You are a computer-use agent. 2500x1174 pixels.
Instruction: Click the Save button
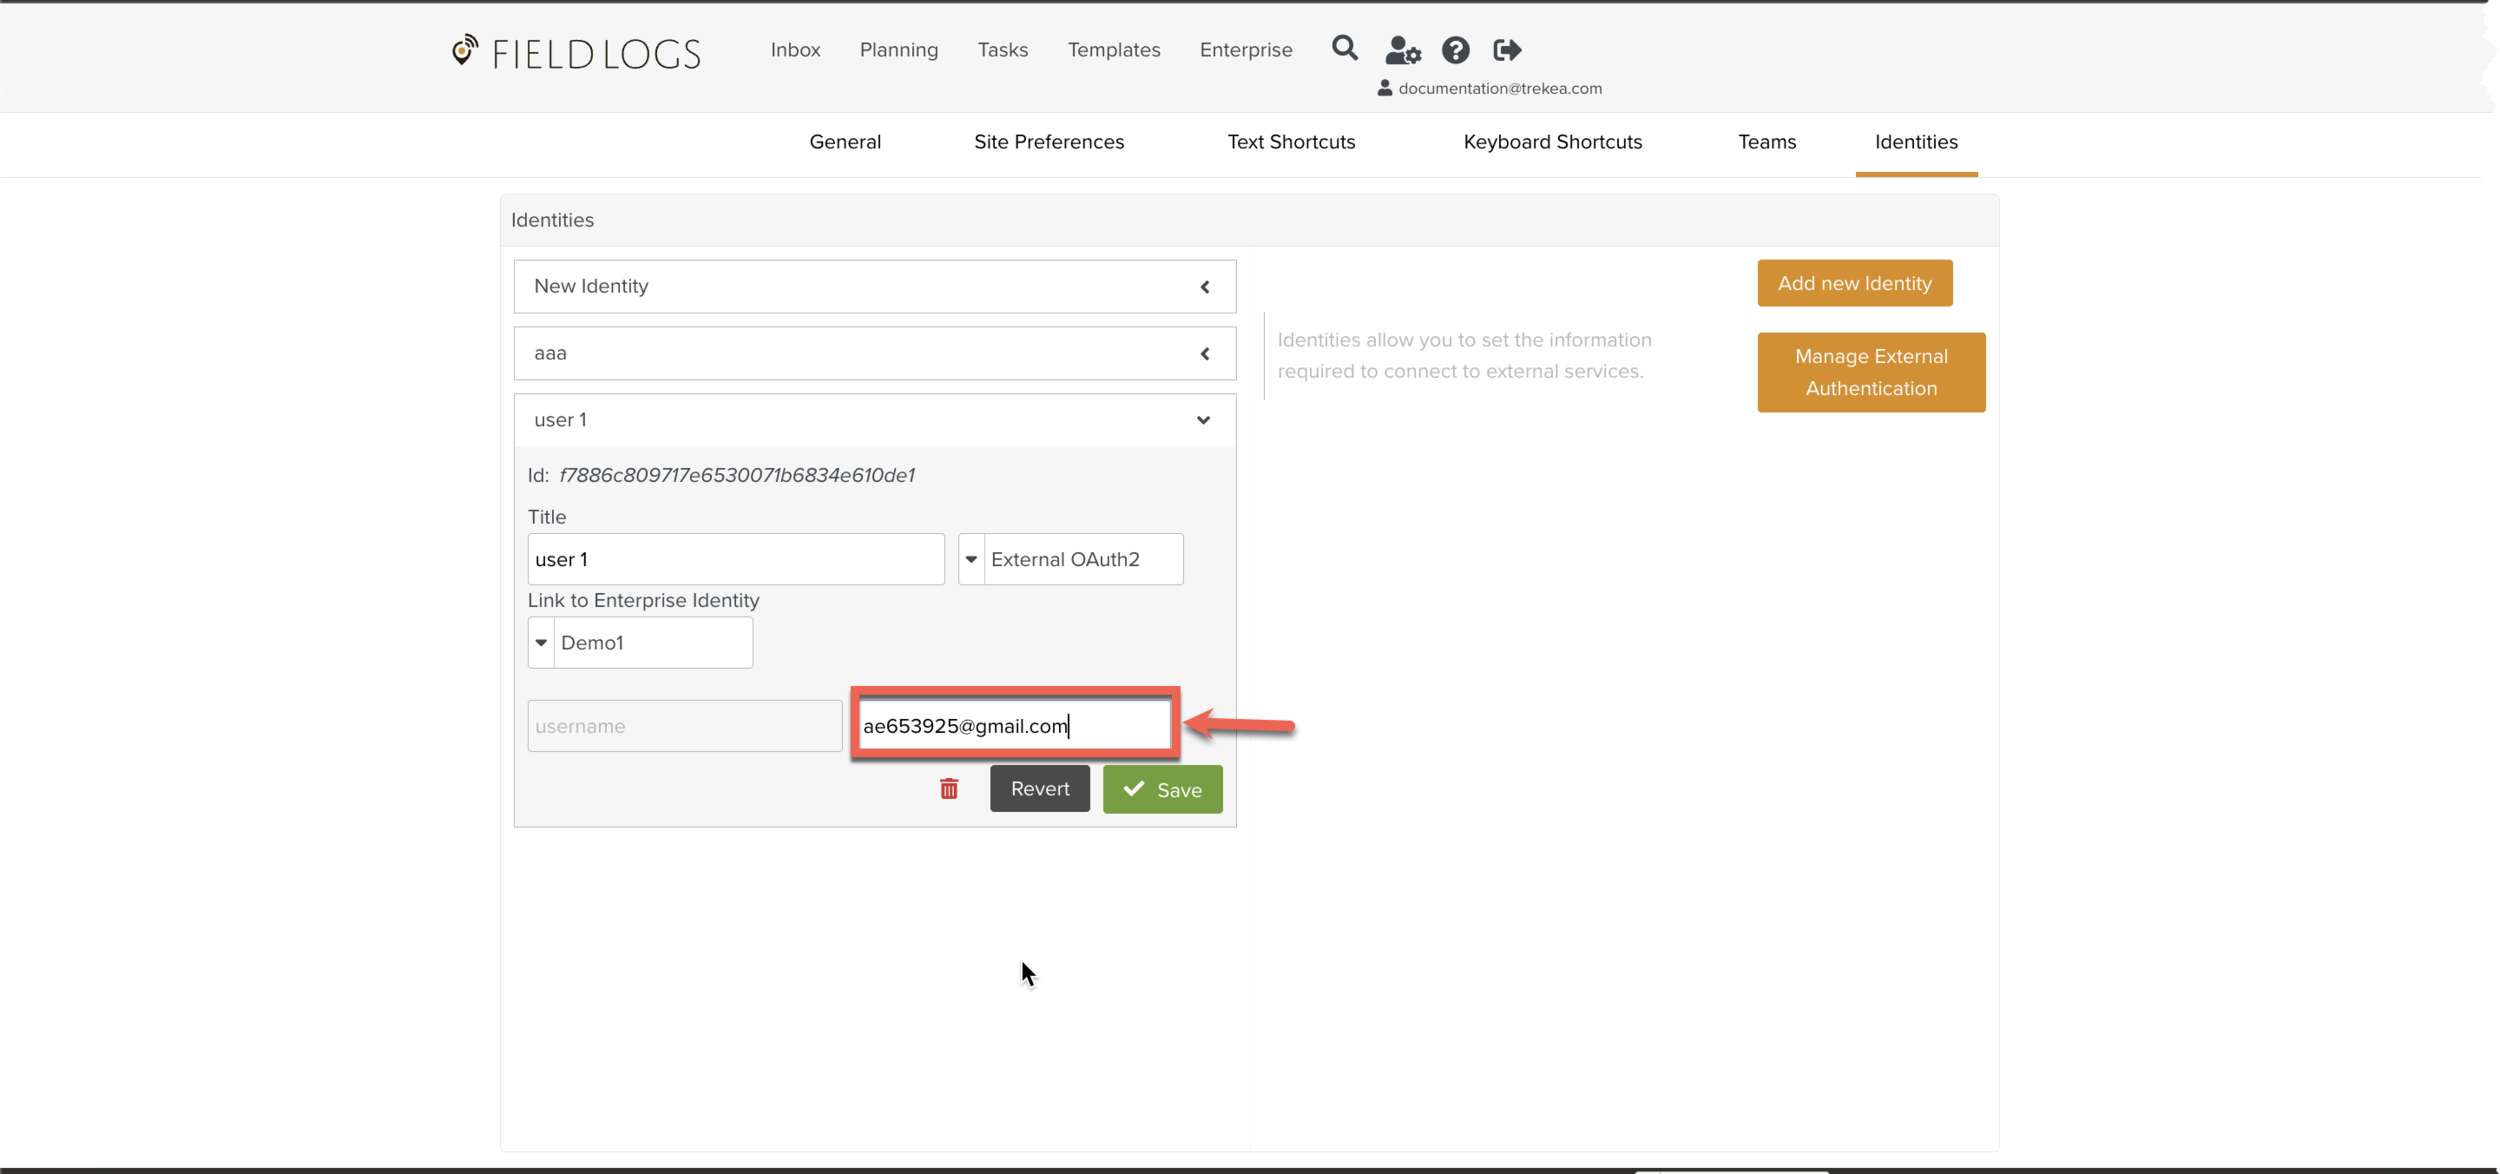[x=1162, y=789]
